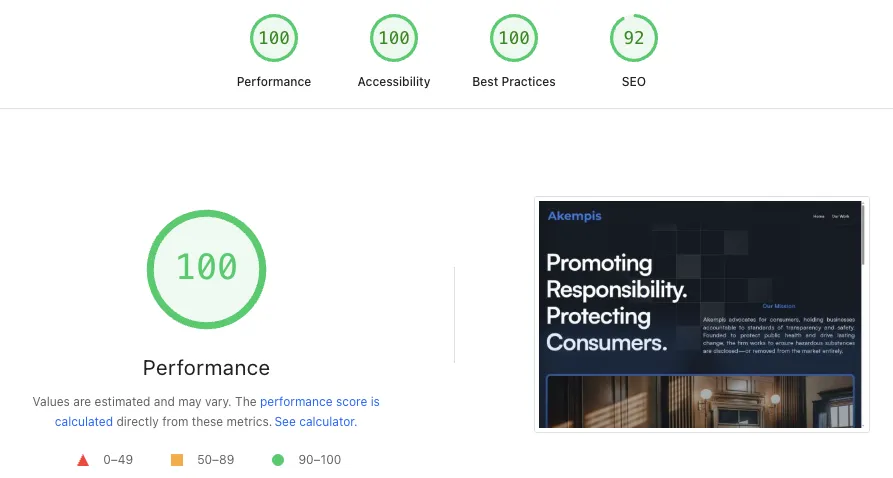Jump to the Best Practices category label

514,82
